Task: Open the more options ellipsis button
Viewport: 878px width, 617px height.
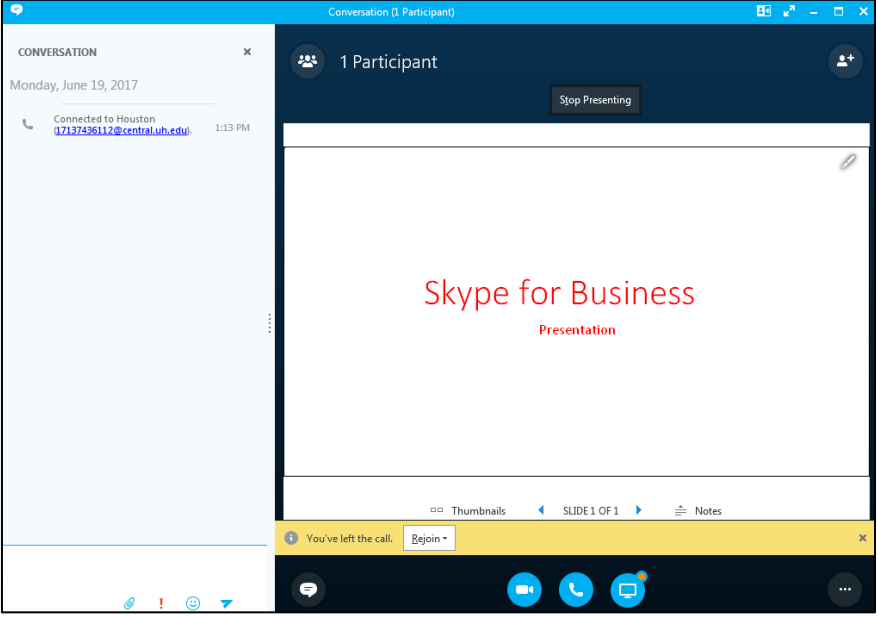Action: click(x=845, y=590)
